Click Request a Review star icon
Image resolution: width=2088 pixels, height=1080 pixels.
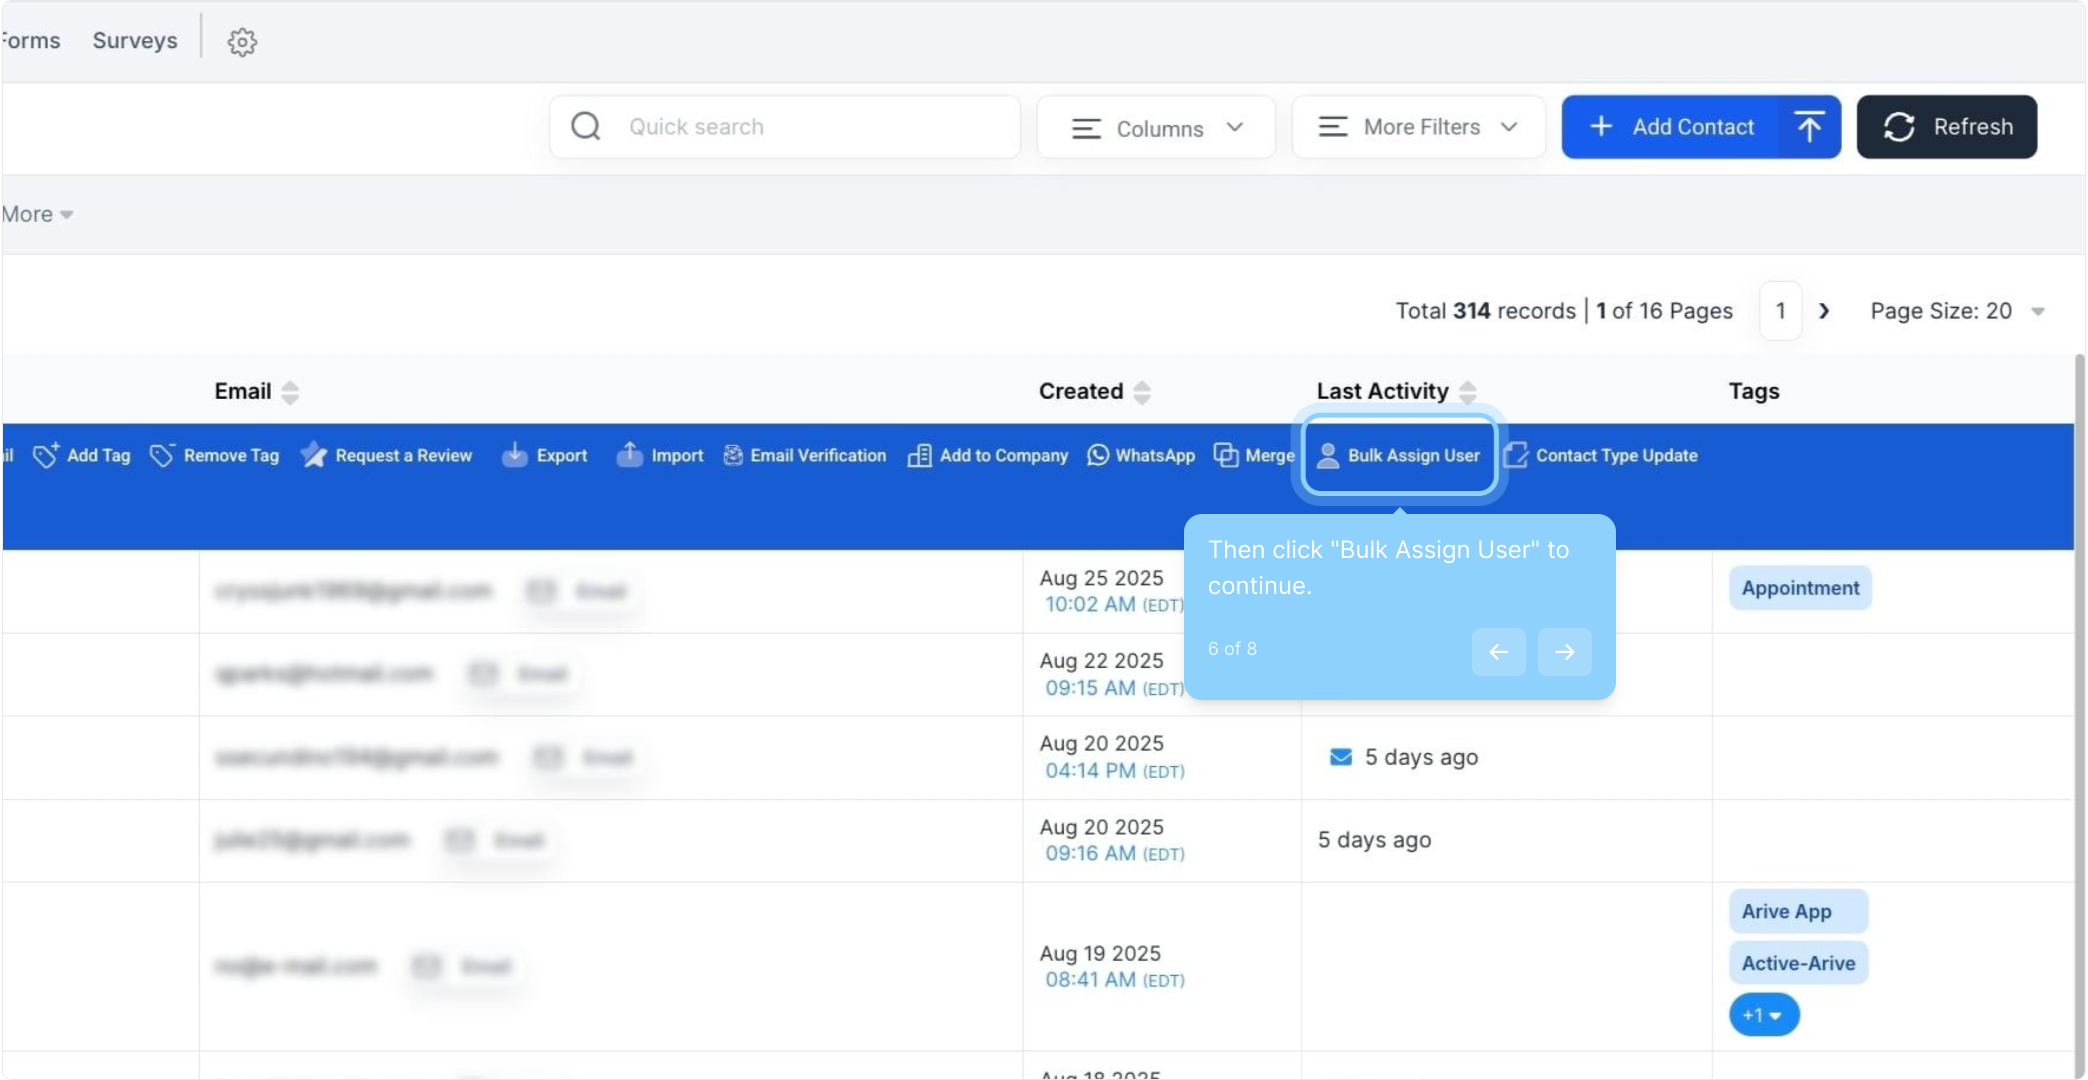[x=314, y=456]
